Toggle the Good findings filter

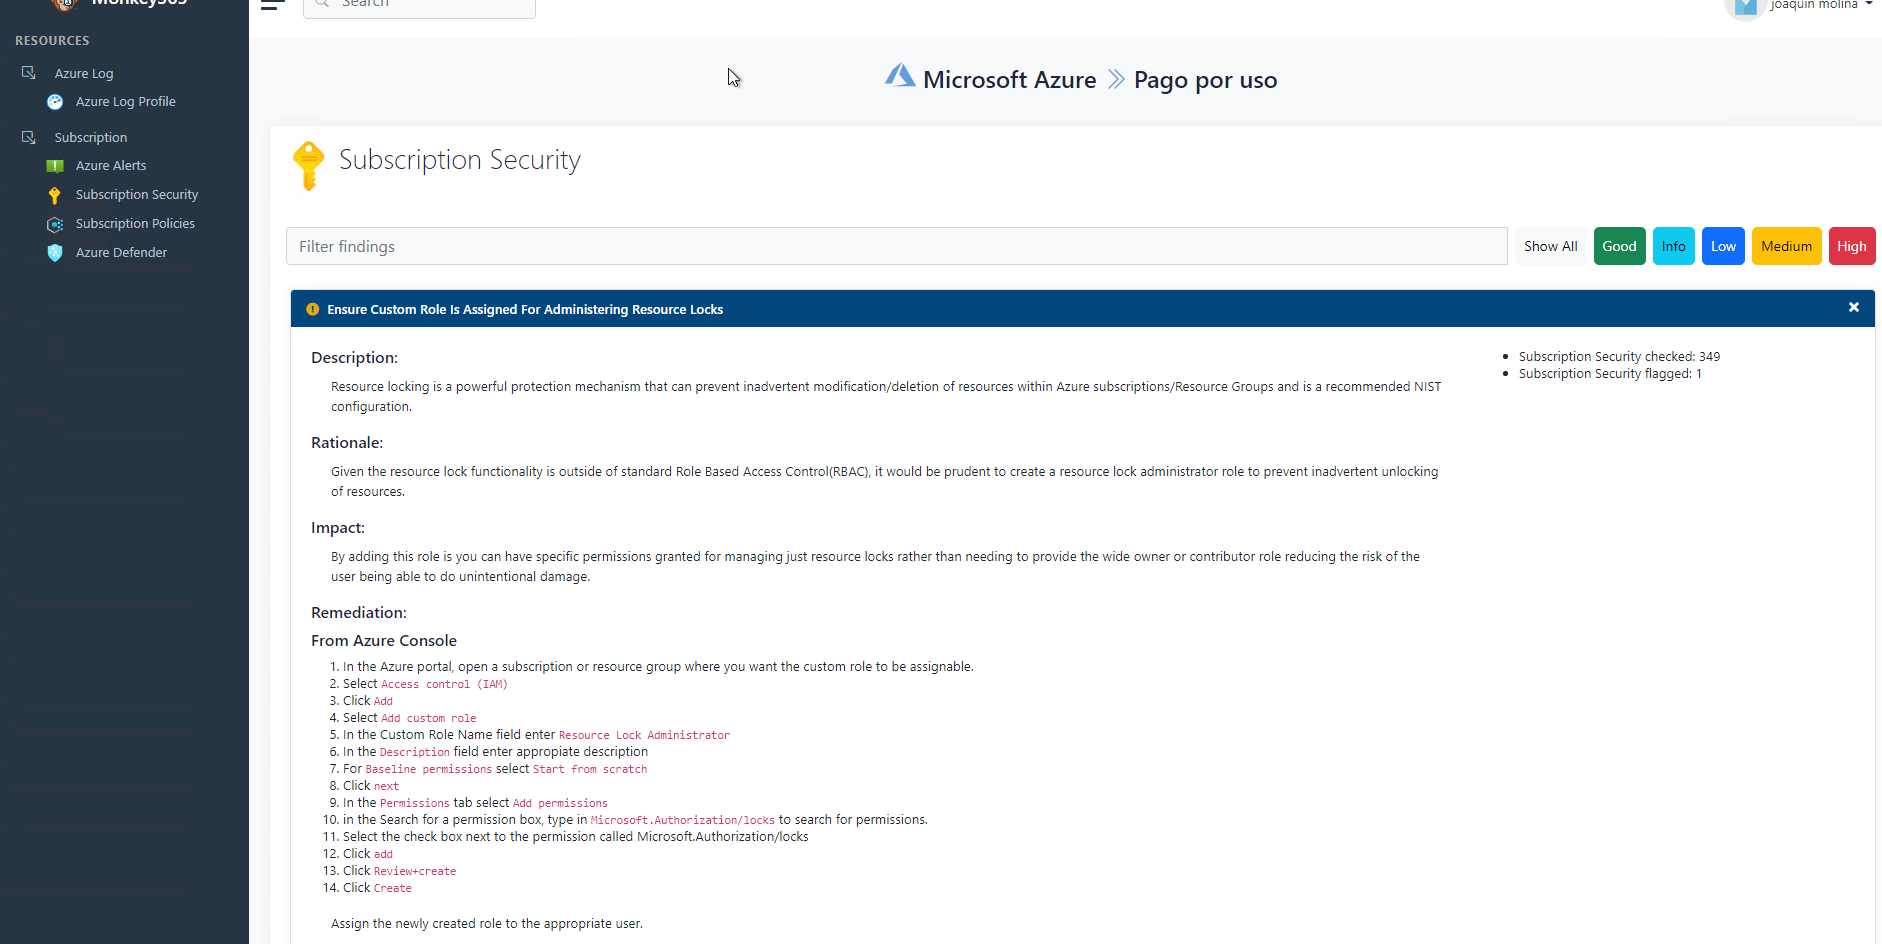point(1619,246)
